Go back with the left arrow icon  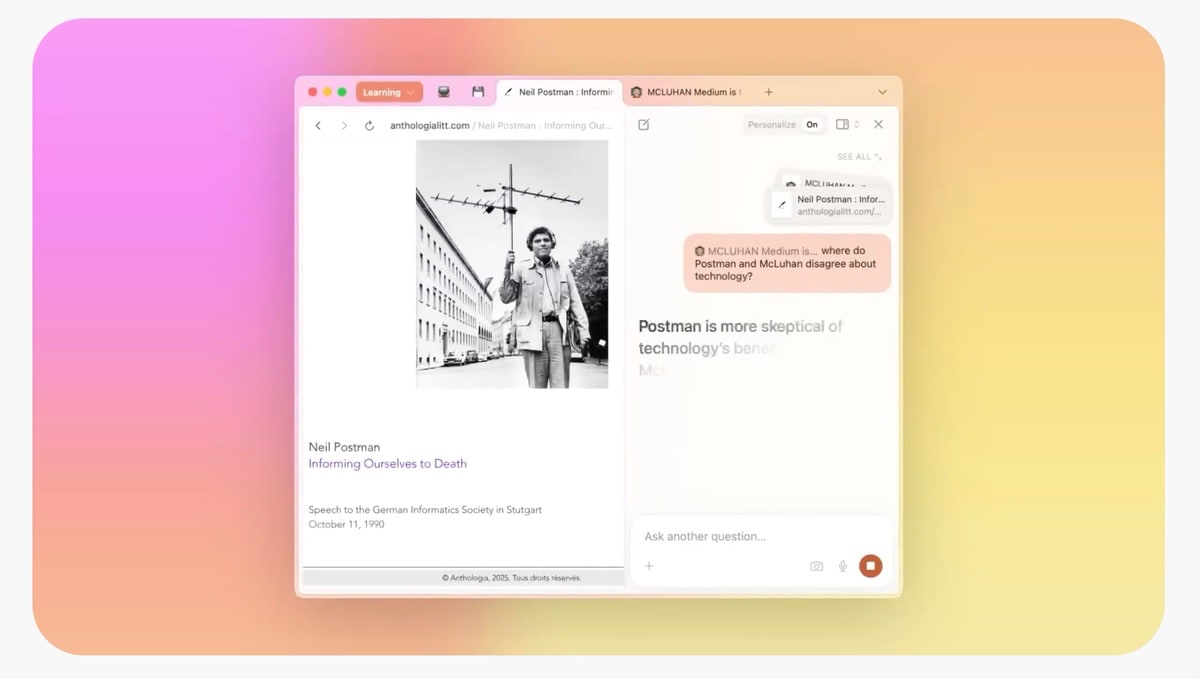[x=318, y=126]
